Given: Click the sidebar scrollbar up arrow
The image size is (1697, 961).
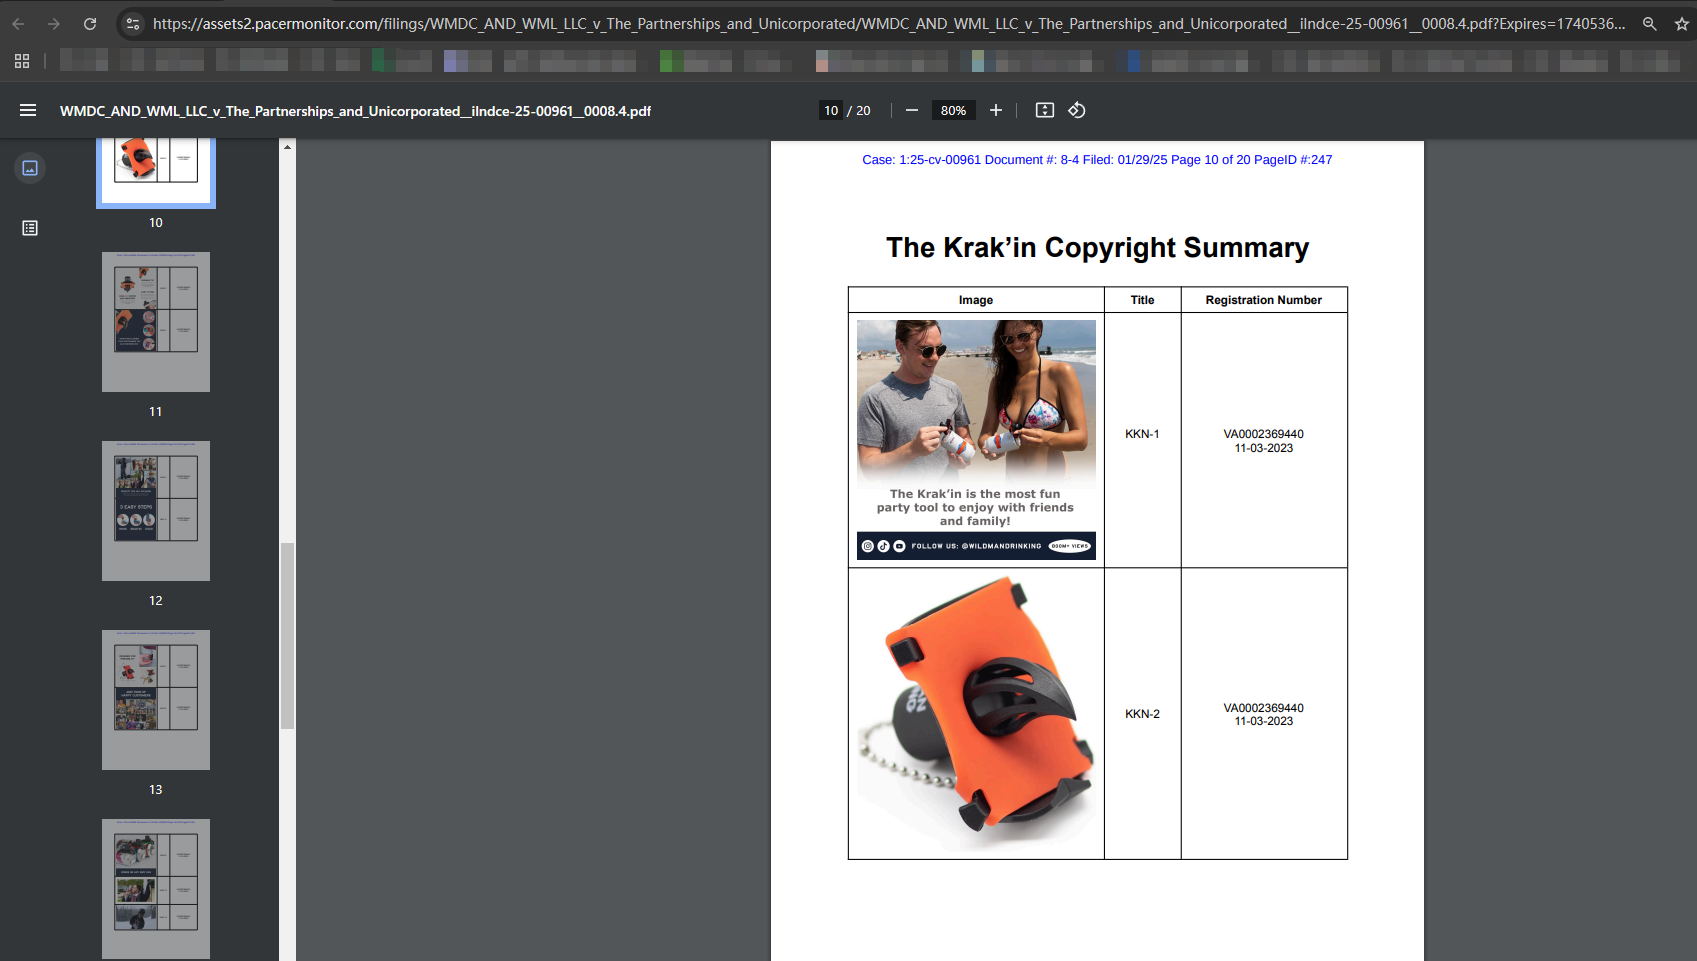Looking at the screenshot, I should (287, 147).
